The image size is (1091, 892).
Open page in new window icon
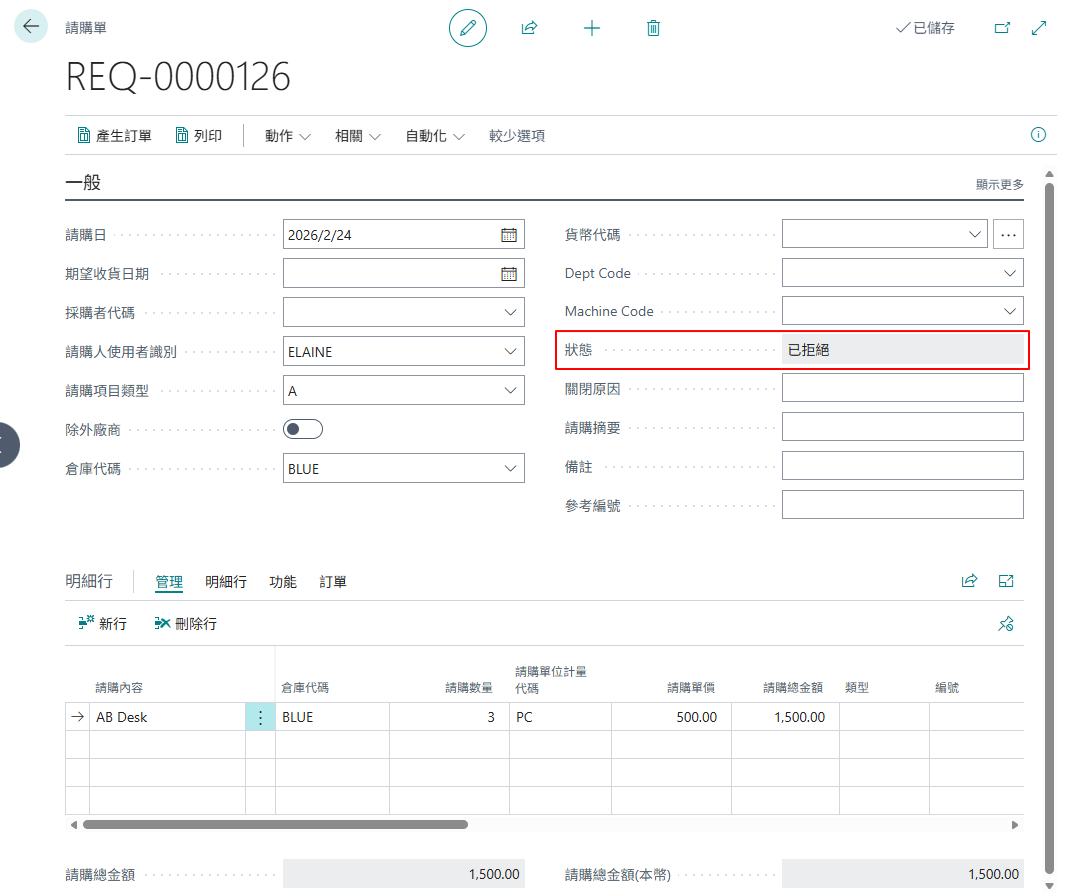pos(1002,28)
